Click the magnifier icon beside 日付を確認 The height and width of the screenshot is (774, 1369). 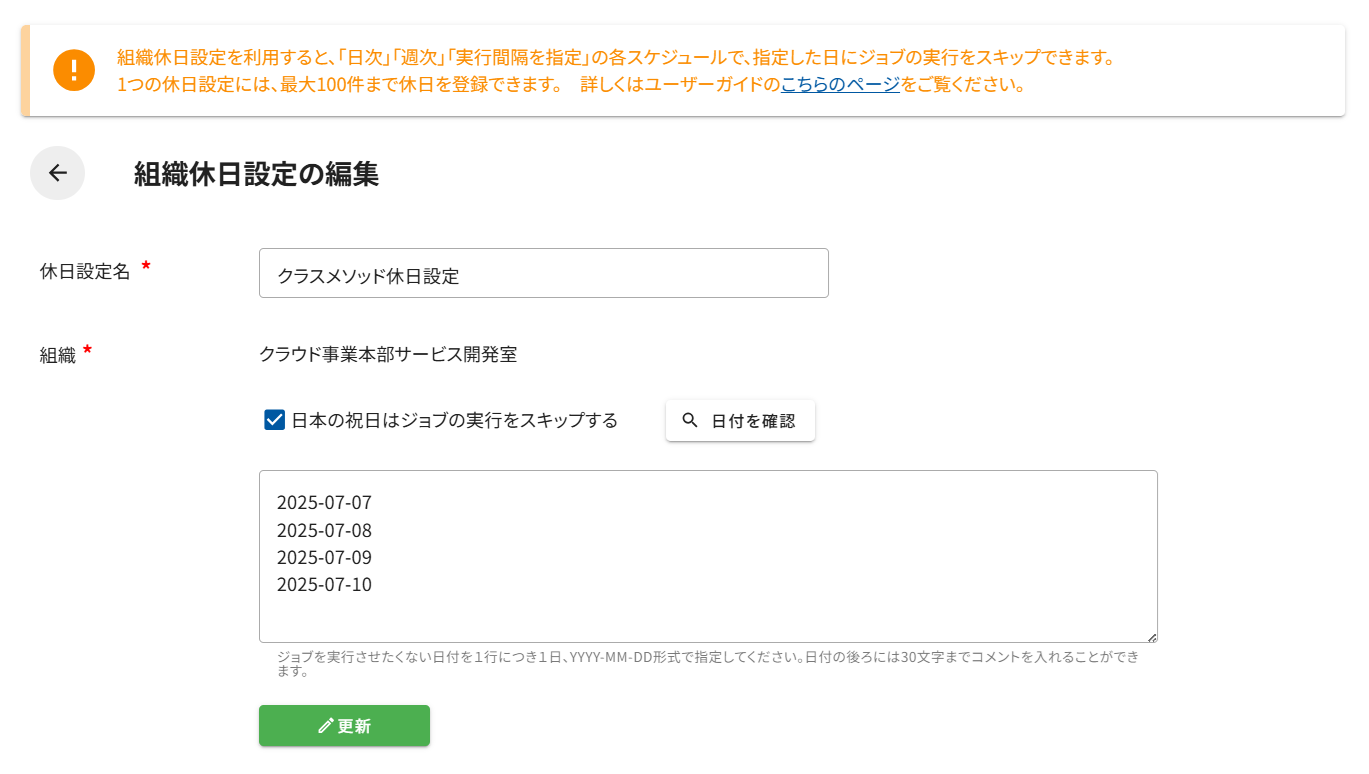coord(690,421)
